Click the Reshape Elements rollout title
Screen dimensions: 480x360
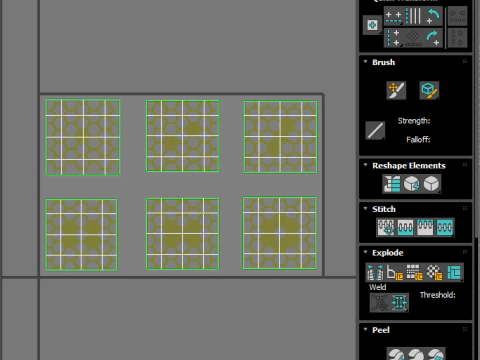point(409,166)
